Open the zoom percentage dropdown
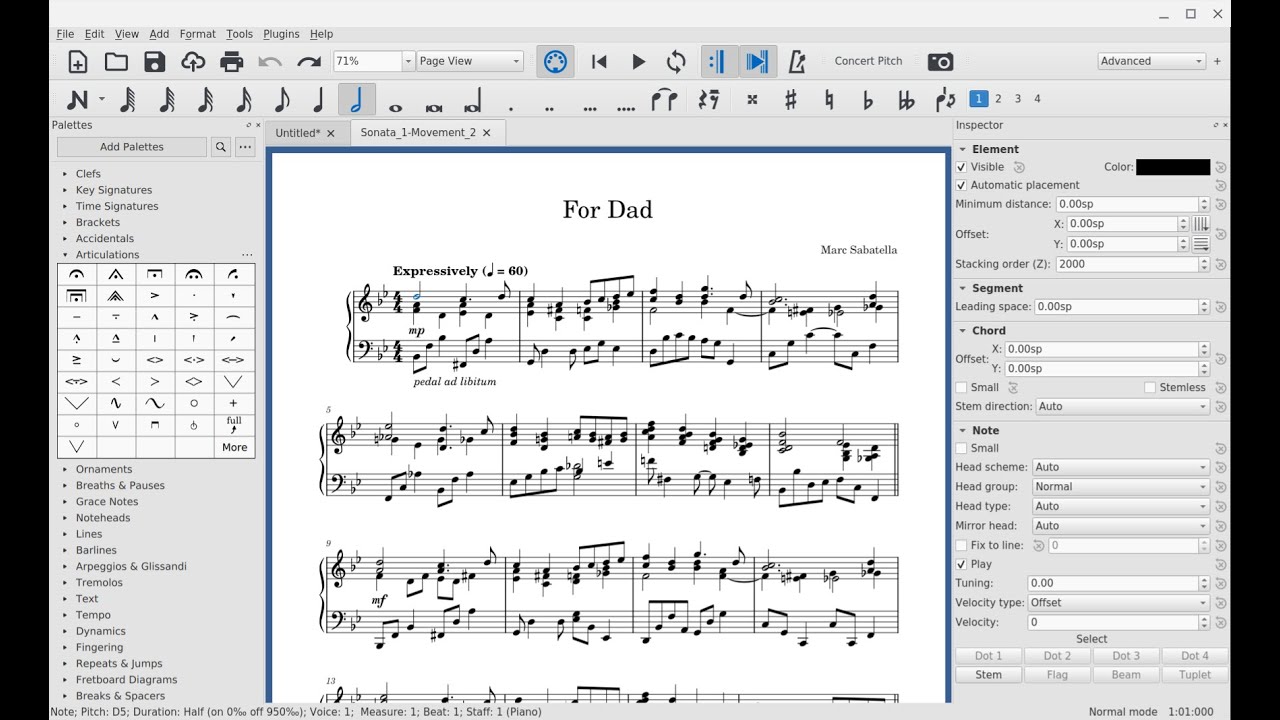The width and height of the screenshot is (1280, 720). (407, 62)
